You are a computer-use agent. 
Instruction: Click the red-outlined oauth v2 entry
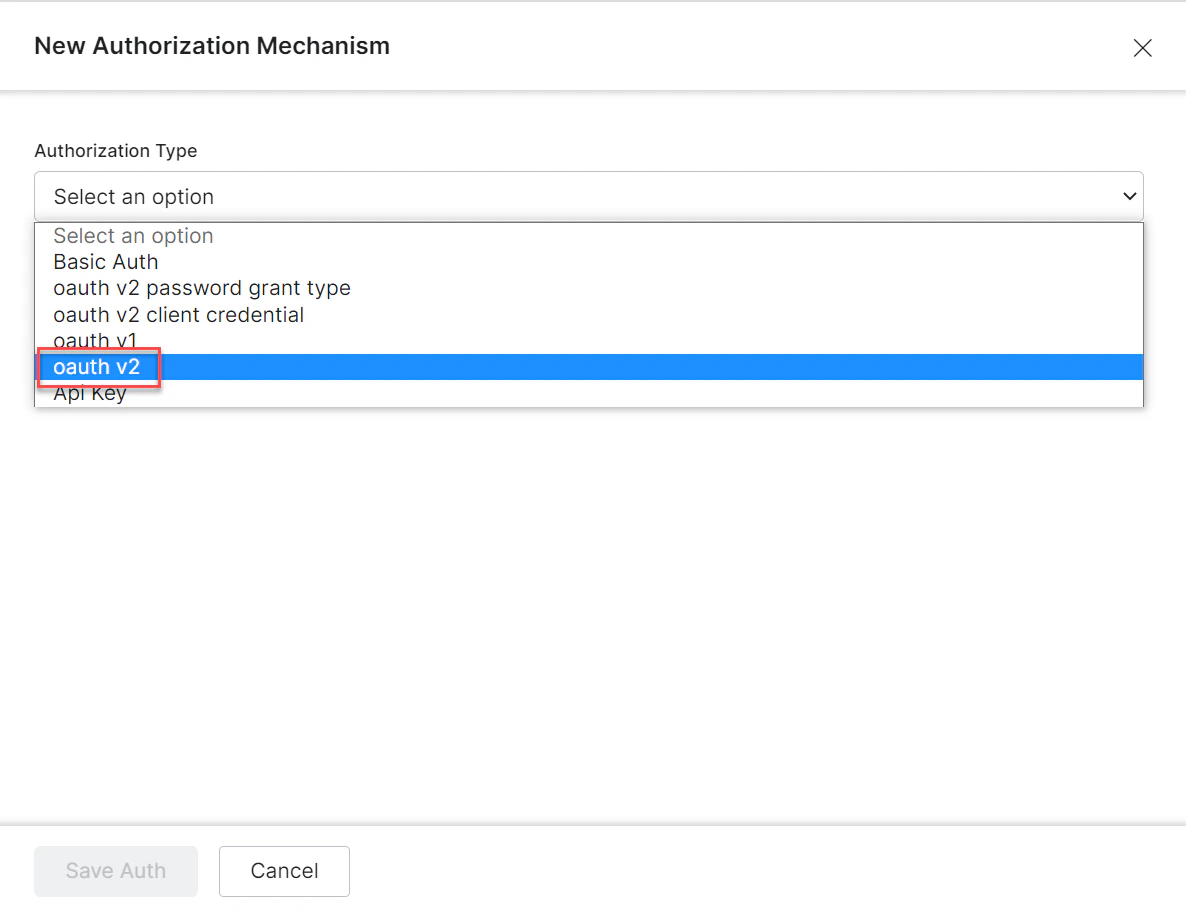pyautogui.click(x=97, y=366)
